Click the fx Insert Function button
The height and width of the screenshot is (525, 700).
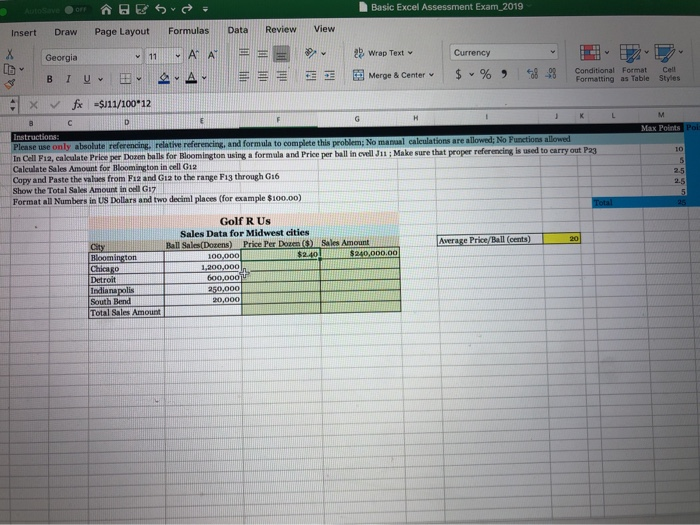click(x=77, y=104)
